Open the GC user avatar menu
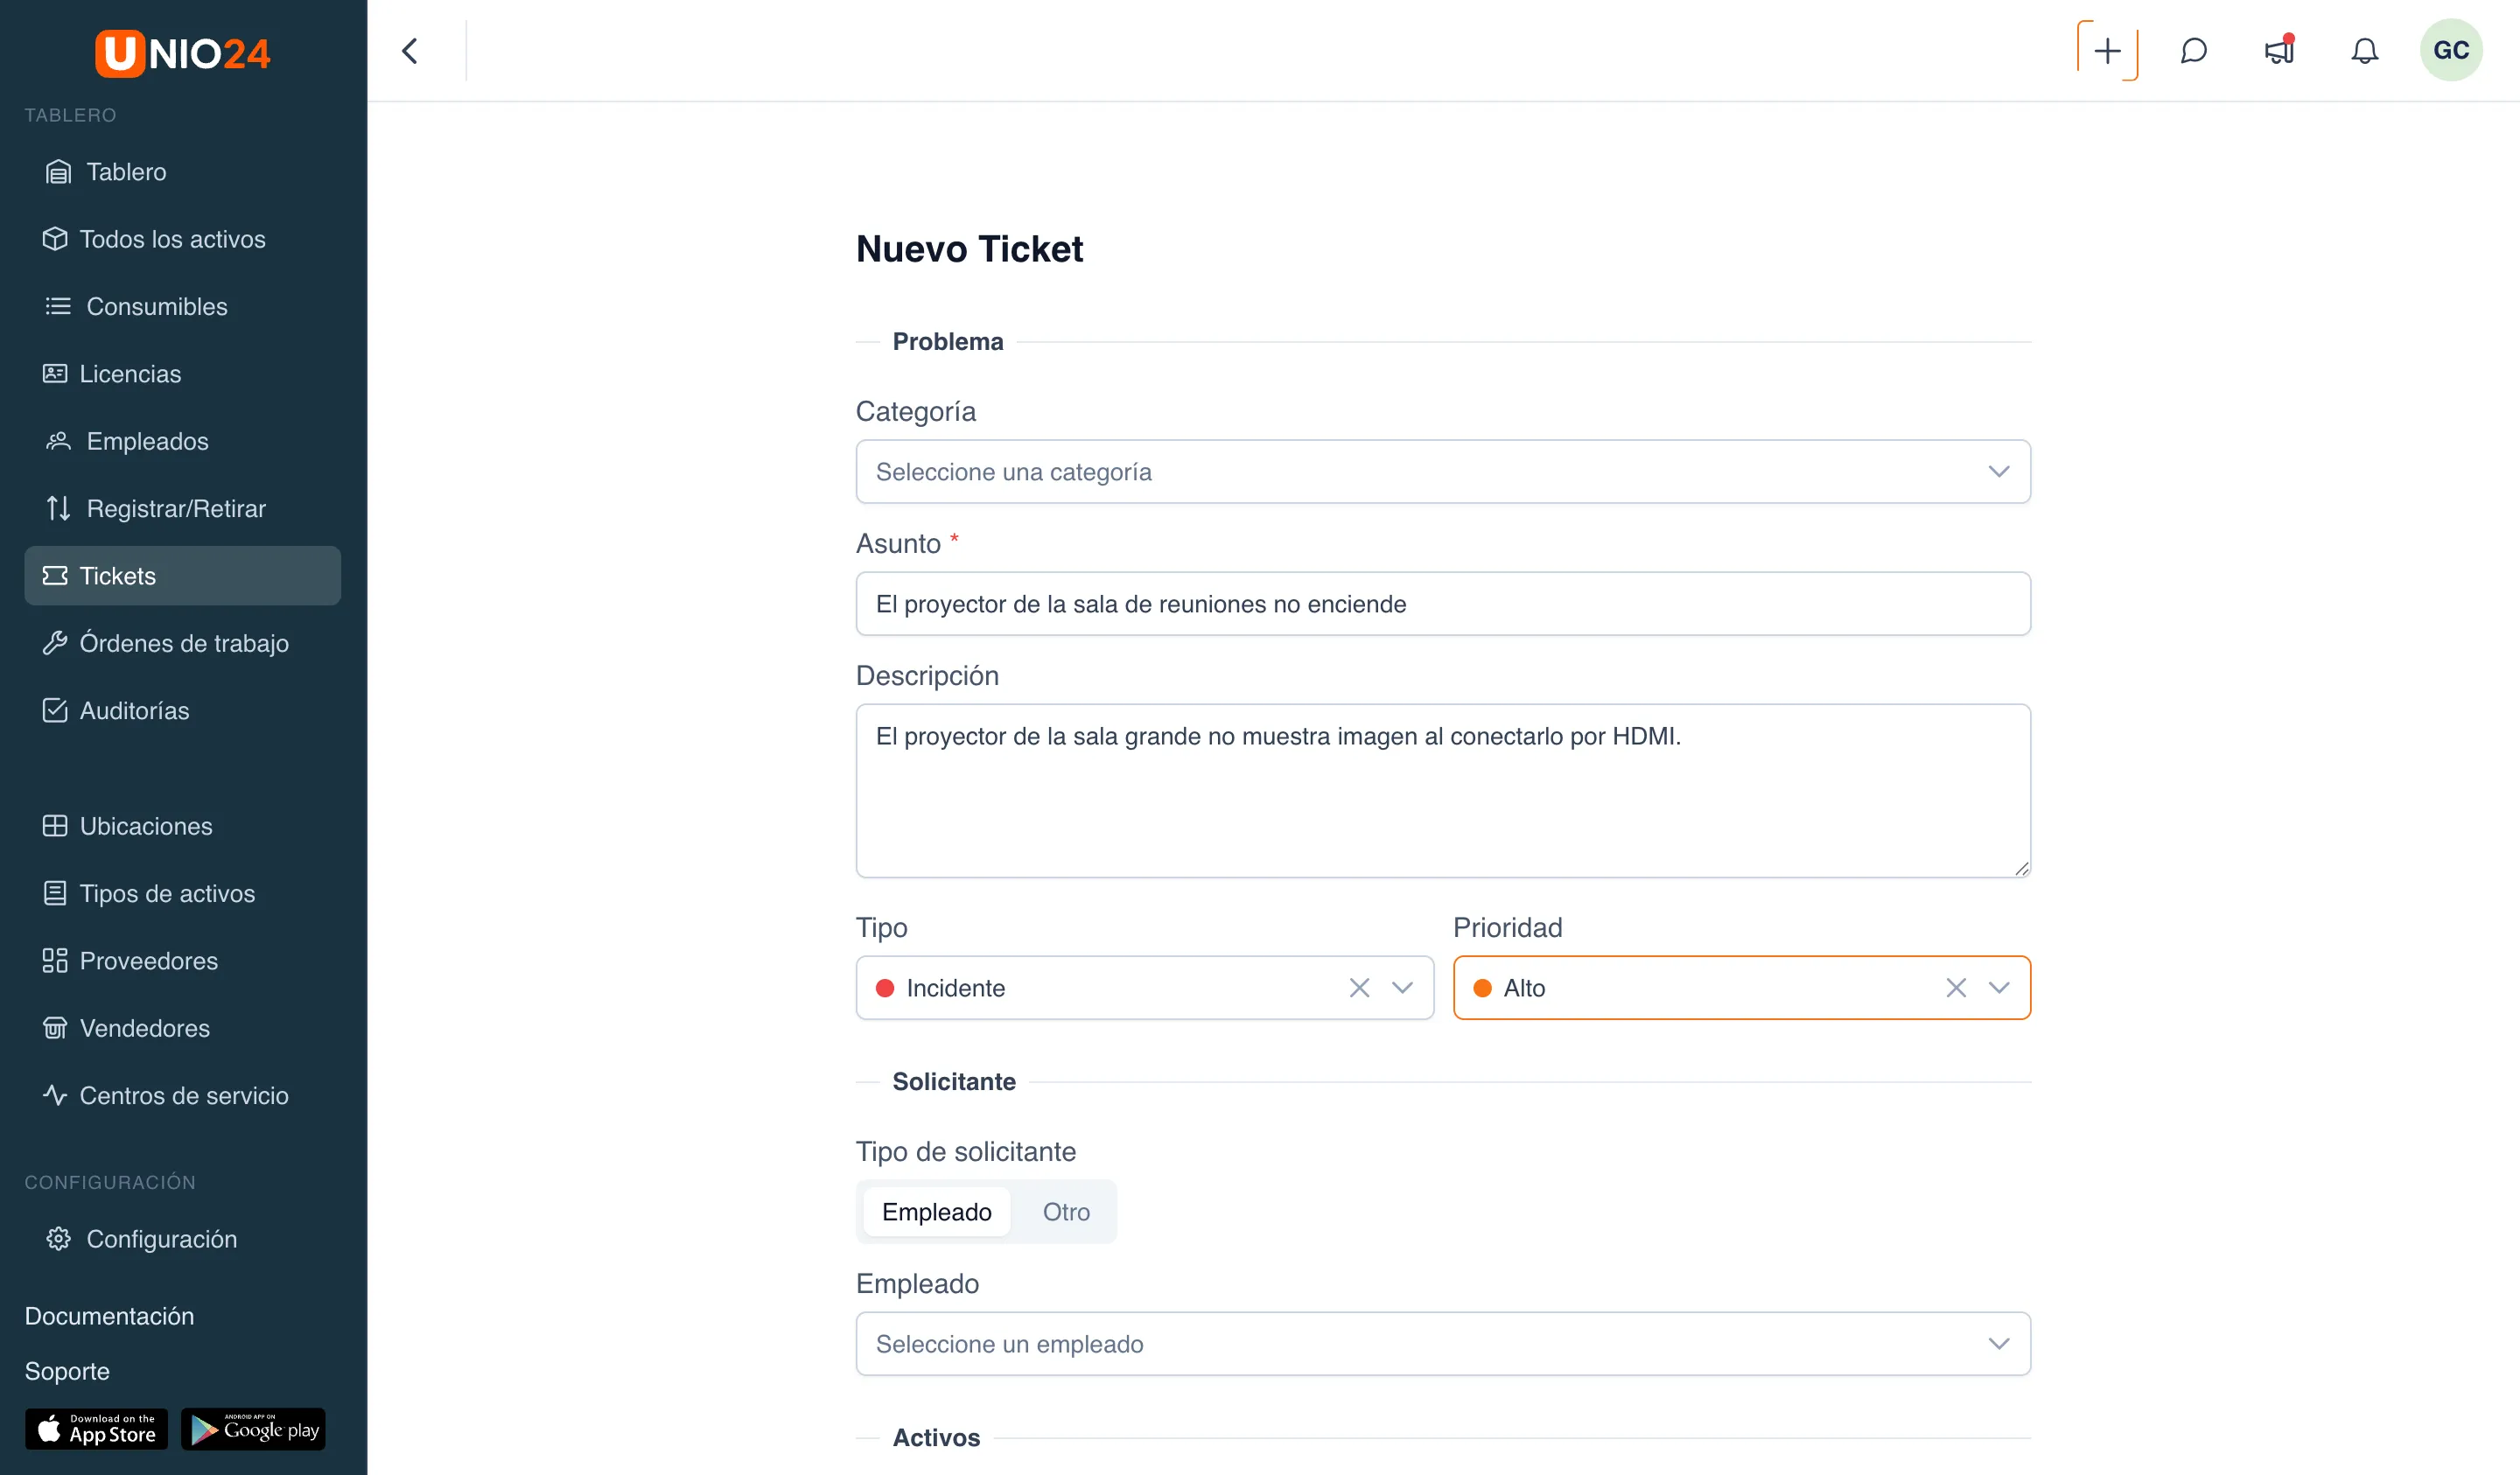Viewport: 2520px width, 1475px height. click(2451, 51)
